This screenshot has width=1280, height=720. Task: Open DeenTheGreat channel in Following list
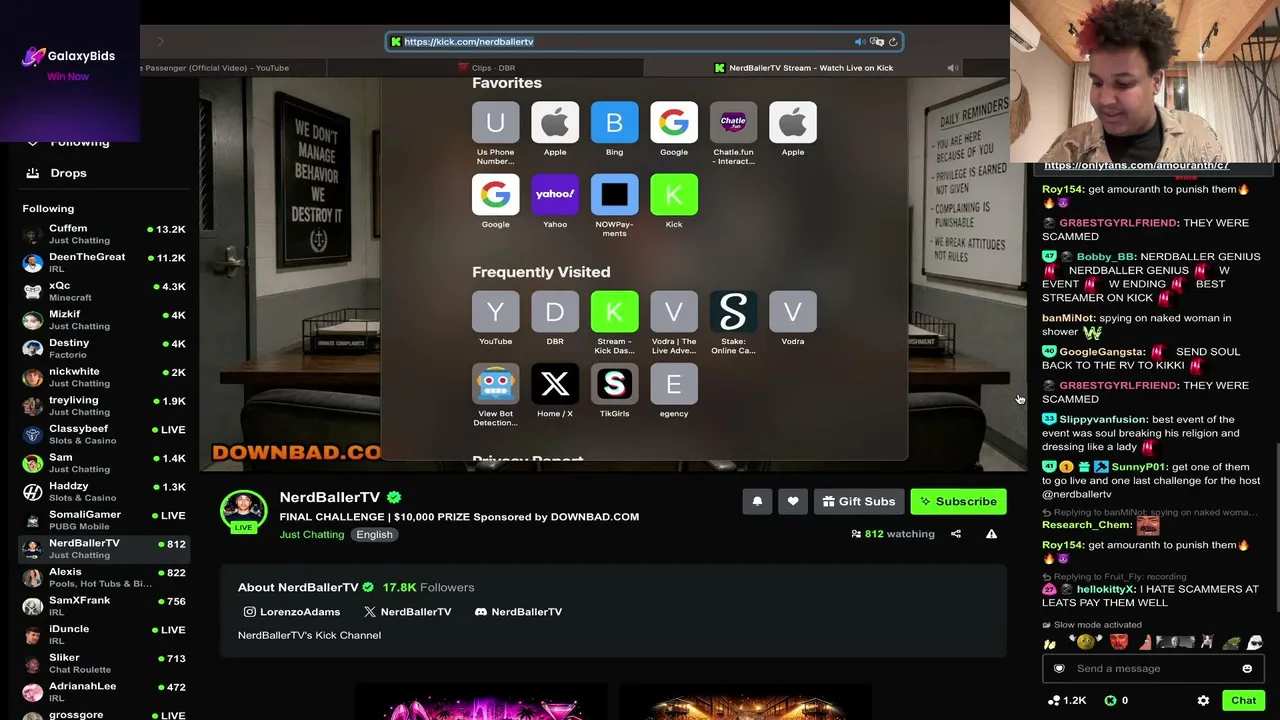104,263
